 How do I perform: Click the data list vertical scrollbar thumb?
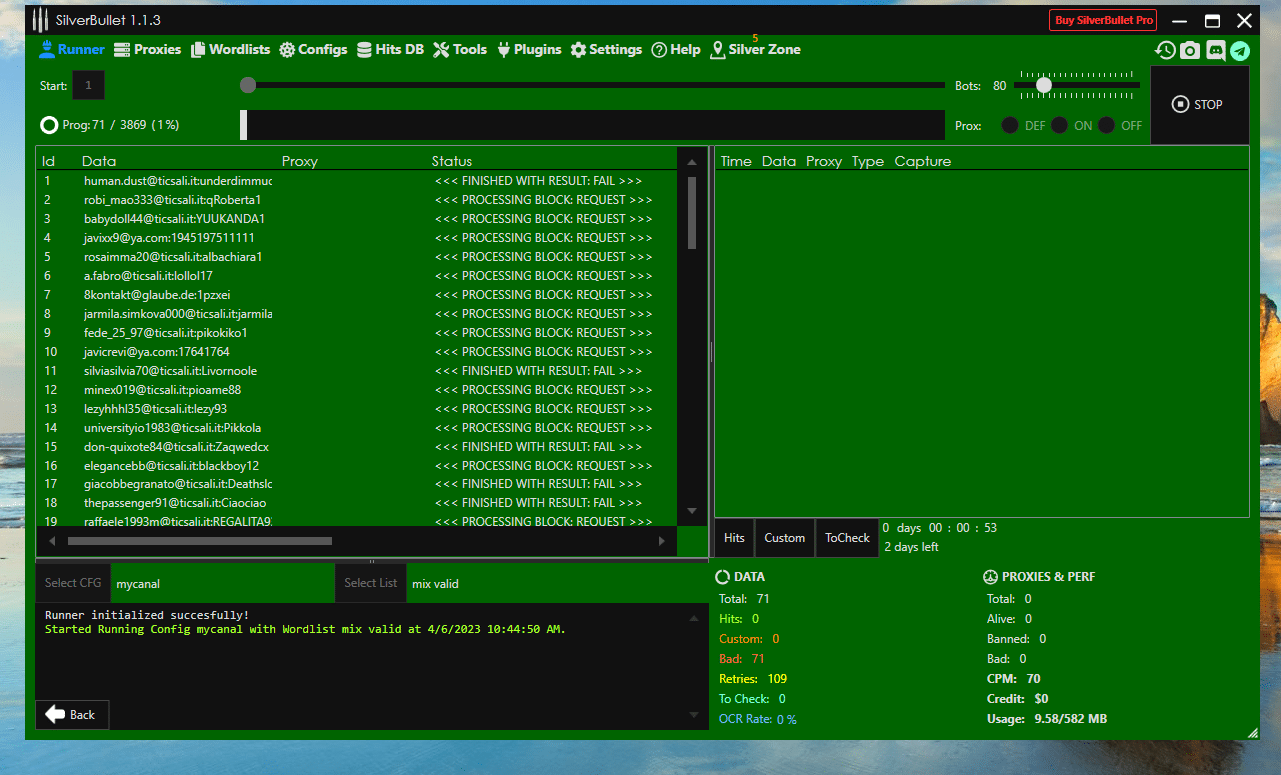coord(691,212)
